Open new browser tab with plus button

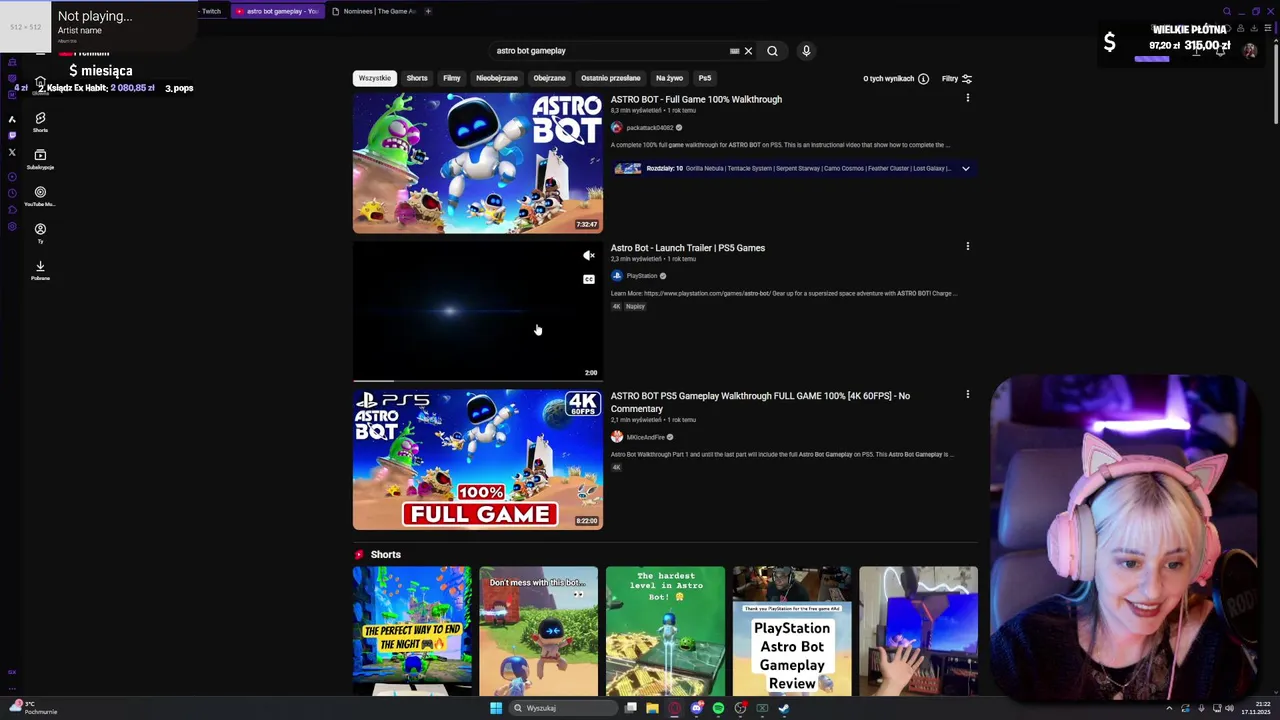pos(428,11)
